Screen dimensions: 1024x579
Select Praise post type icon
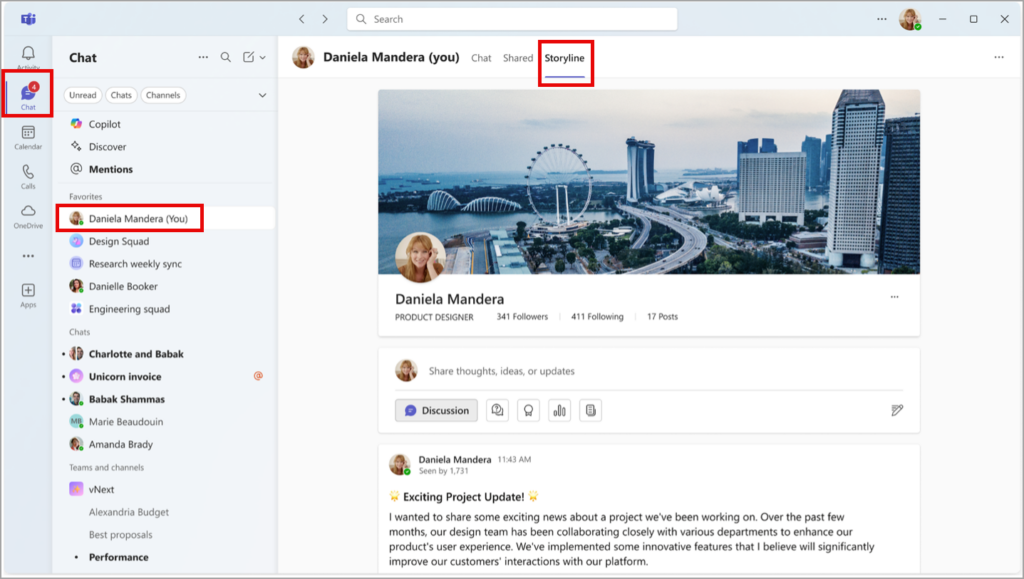(528, 411)
